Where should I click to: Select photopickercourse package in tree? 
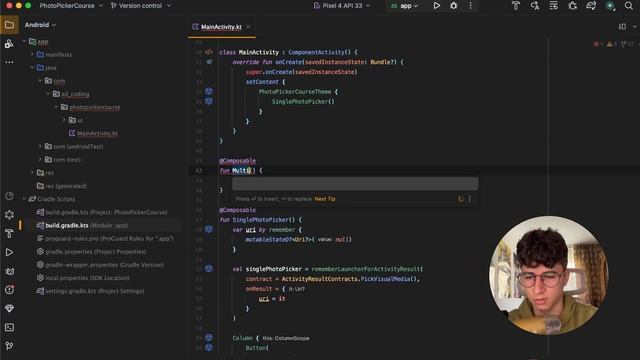[91, 107]
